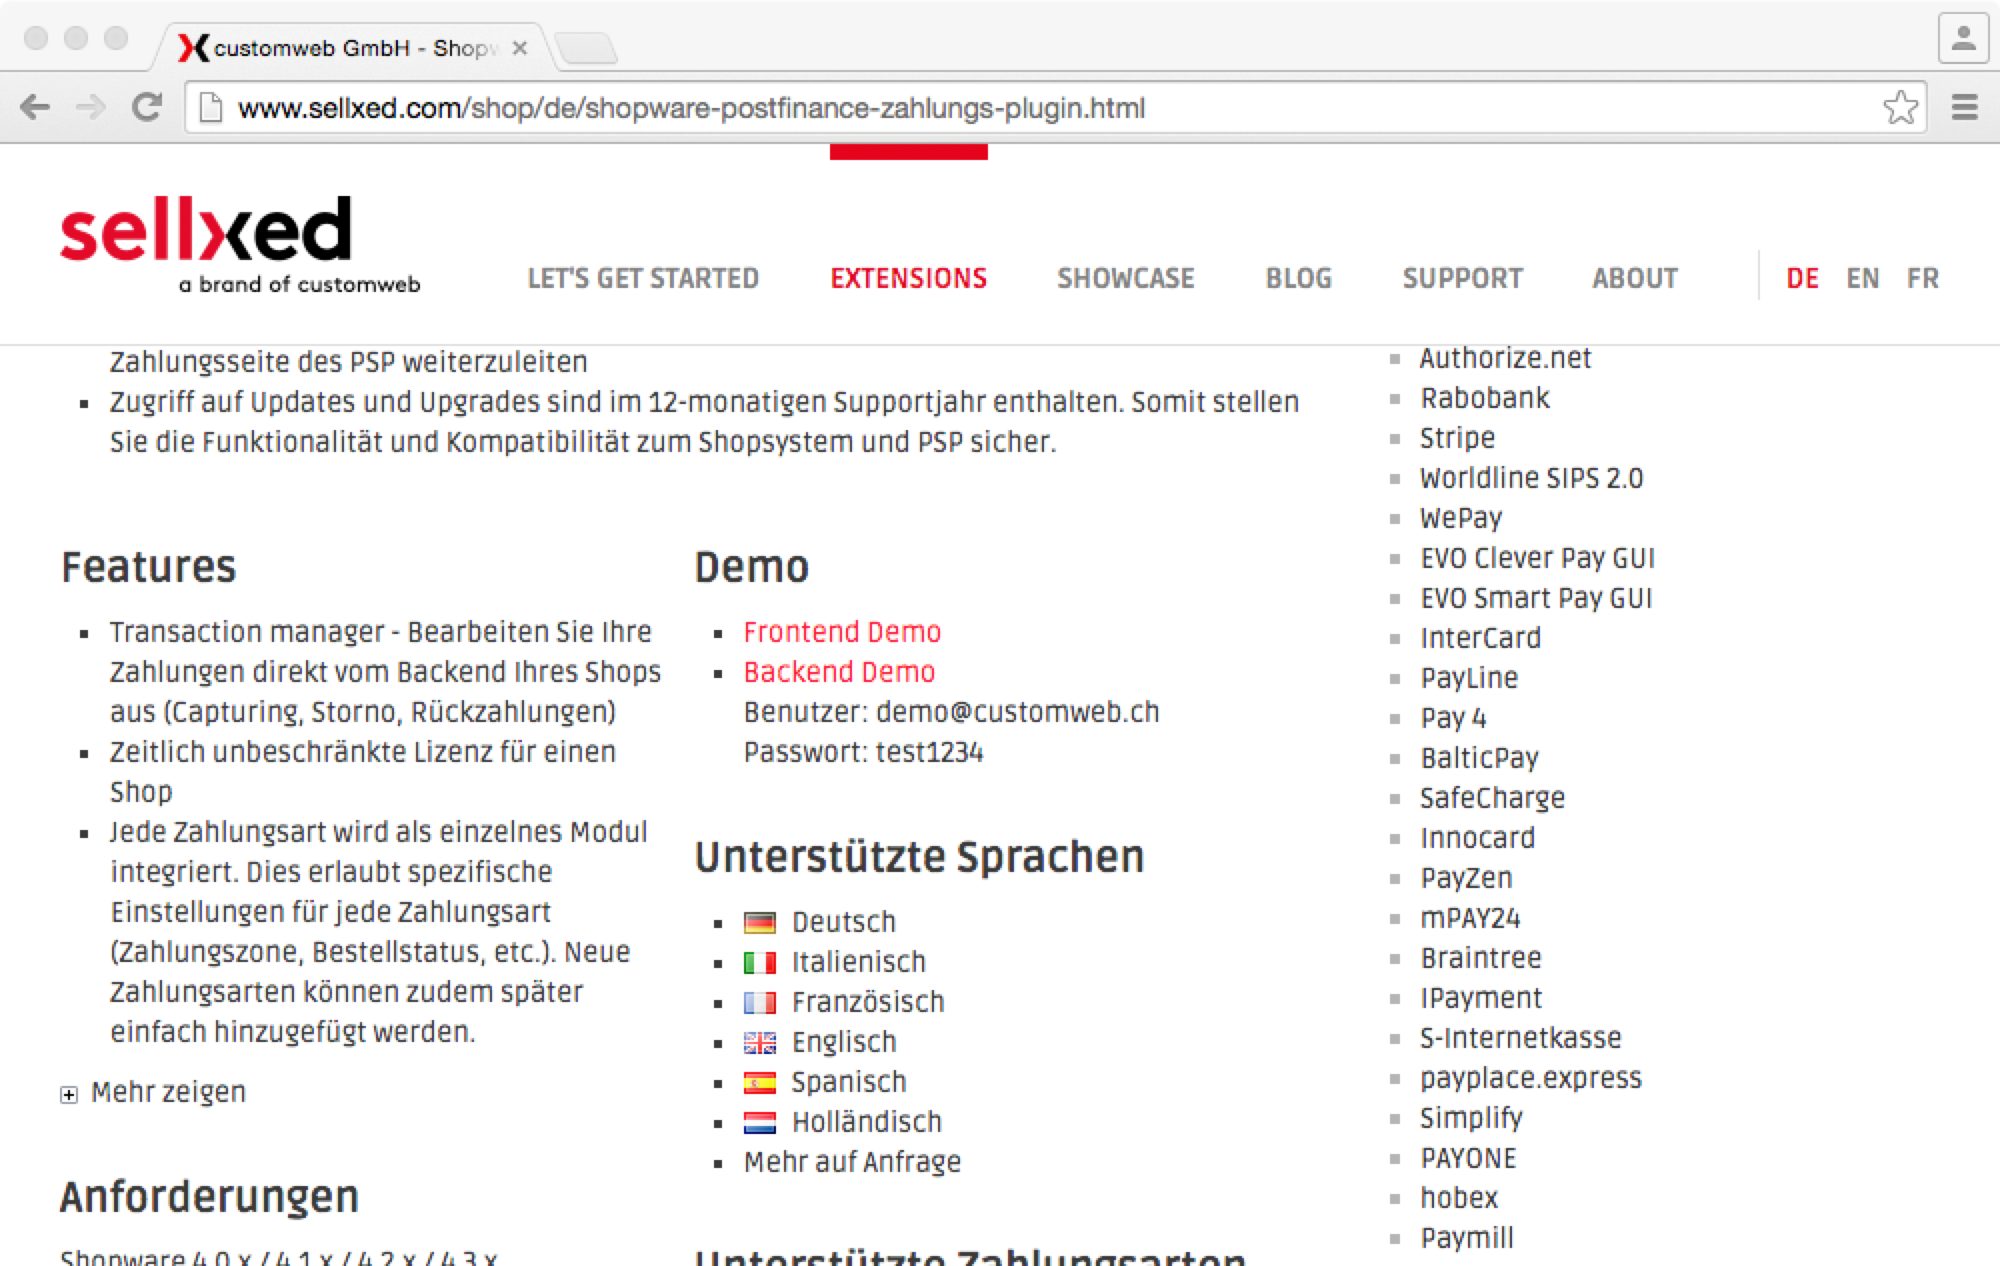This screenshot has width=2000, height=1266.
Task: Expand the Mehr zeigen plus icon
Action: (x=68, y=1094)
